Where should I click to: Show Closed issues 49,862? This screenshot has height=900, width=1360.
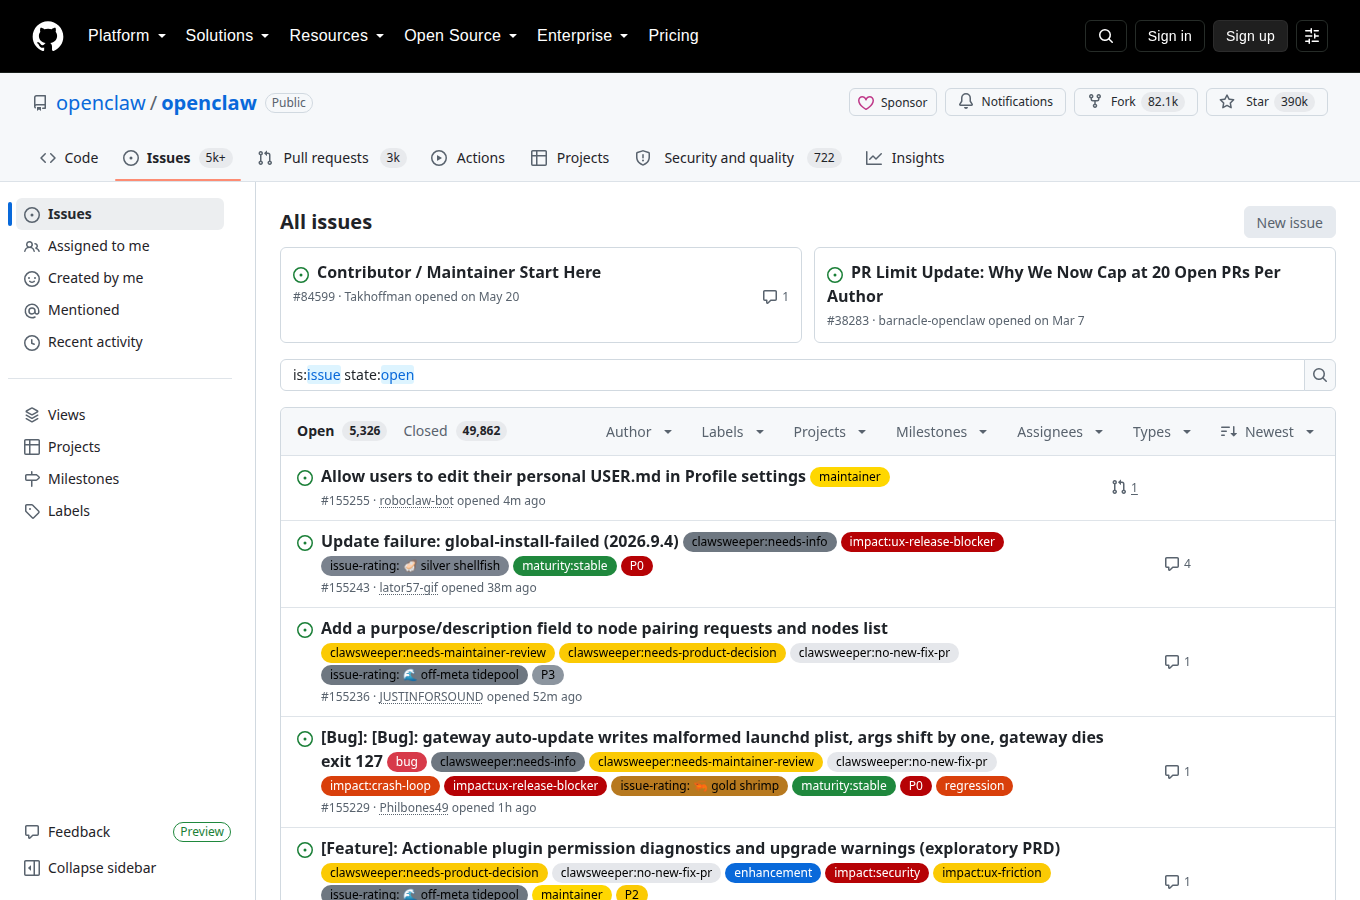click(454, 431)
